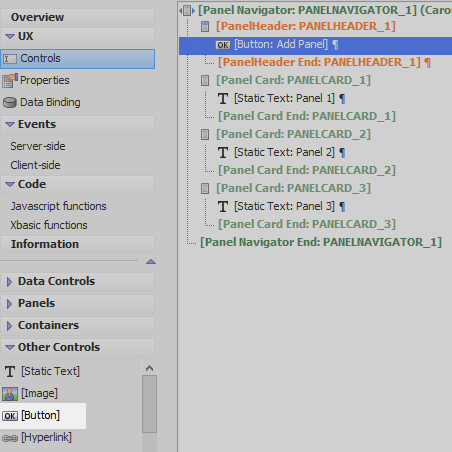Screen dimensions: 452x452
Task: Expand the Containers group
Action: pos(78,325)
